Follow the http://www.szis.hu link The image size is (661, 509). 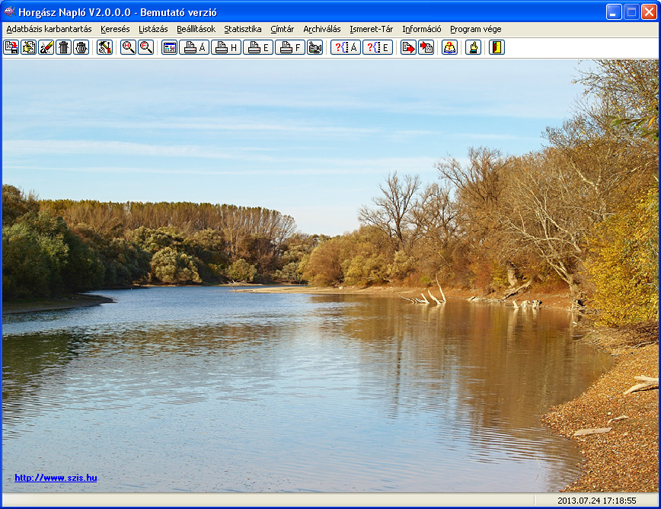click(x=56, y=478)
